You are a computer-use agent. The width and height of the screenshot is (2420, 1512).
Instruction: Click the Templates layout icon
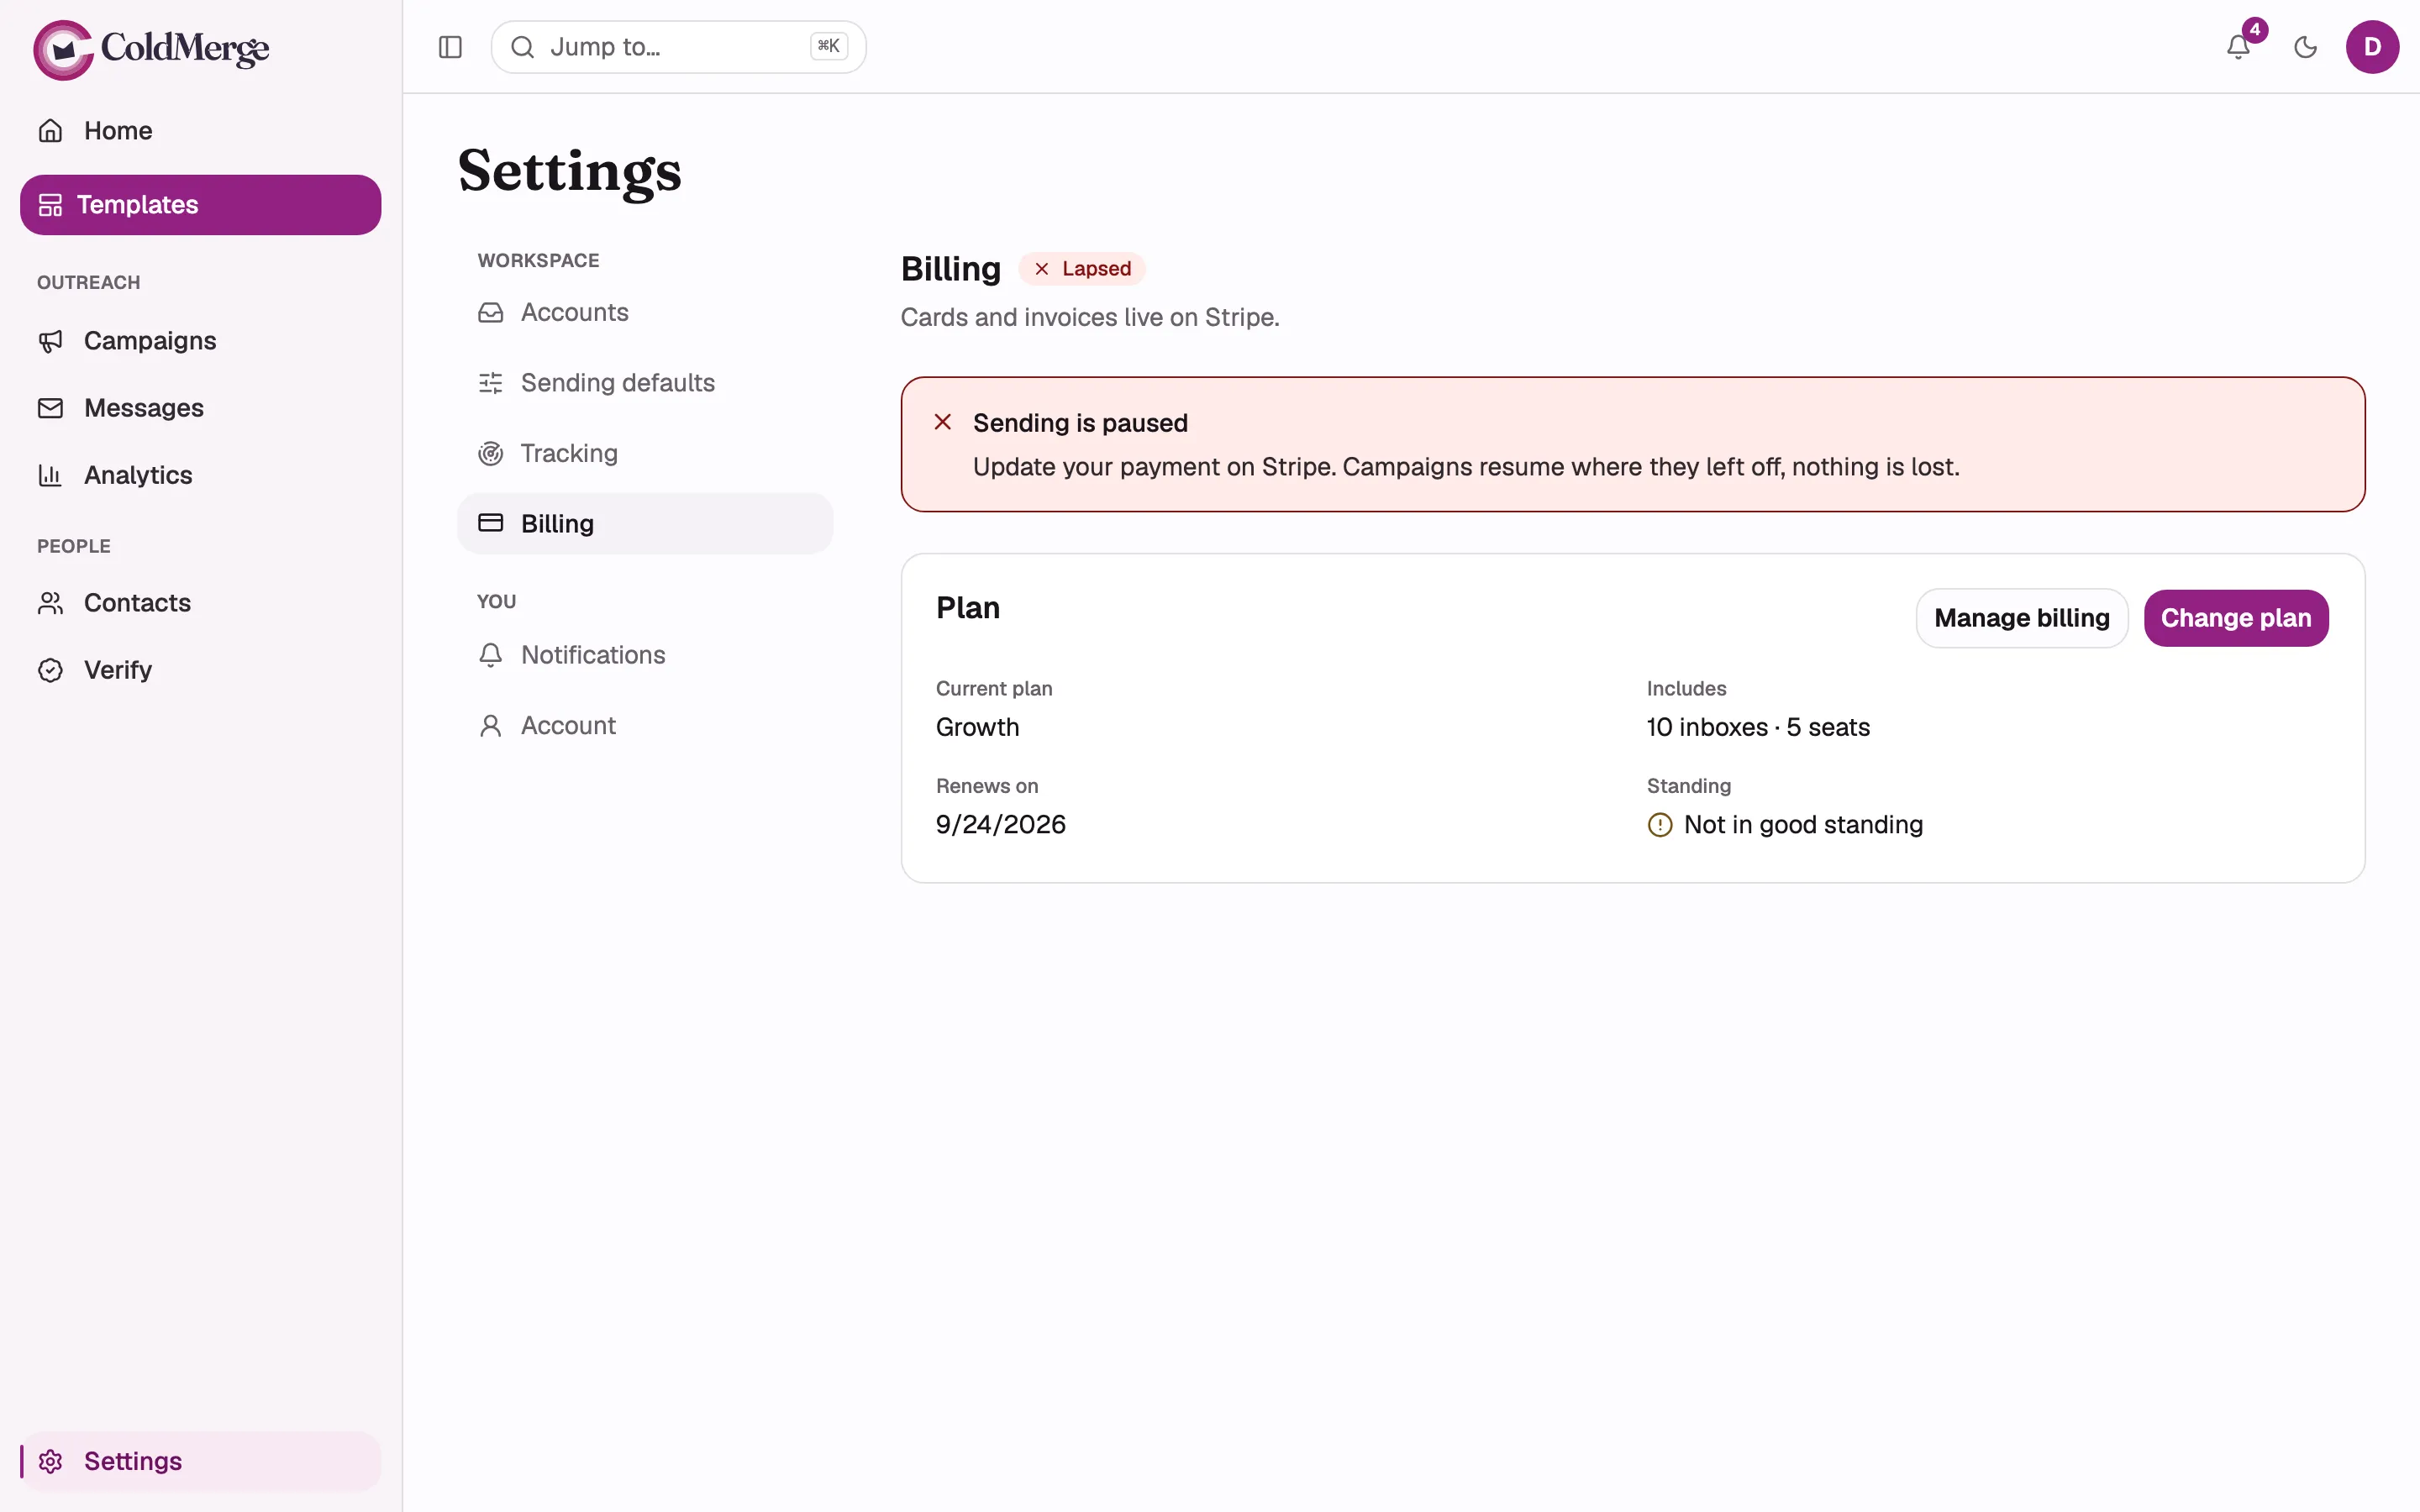point(50,205)
